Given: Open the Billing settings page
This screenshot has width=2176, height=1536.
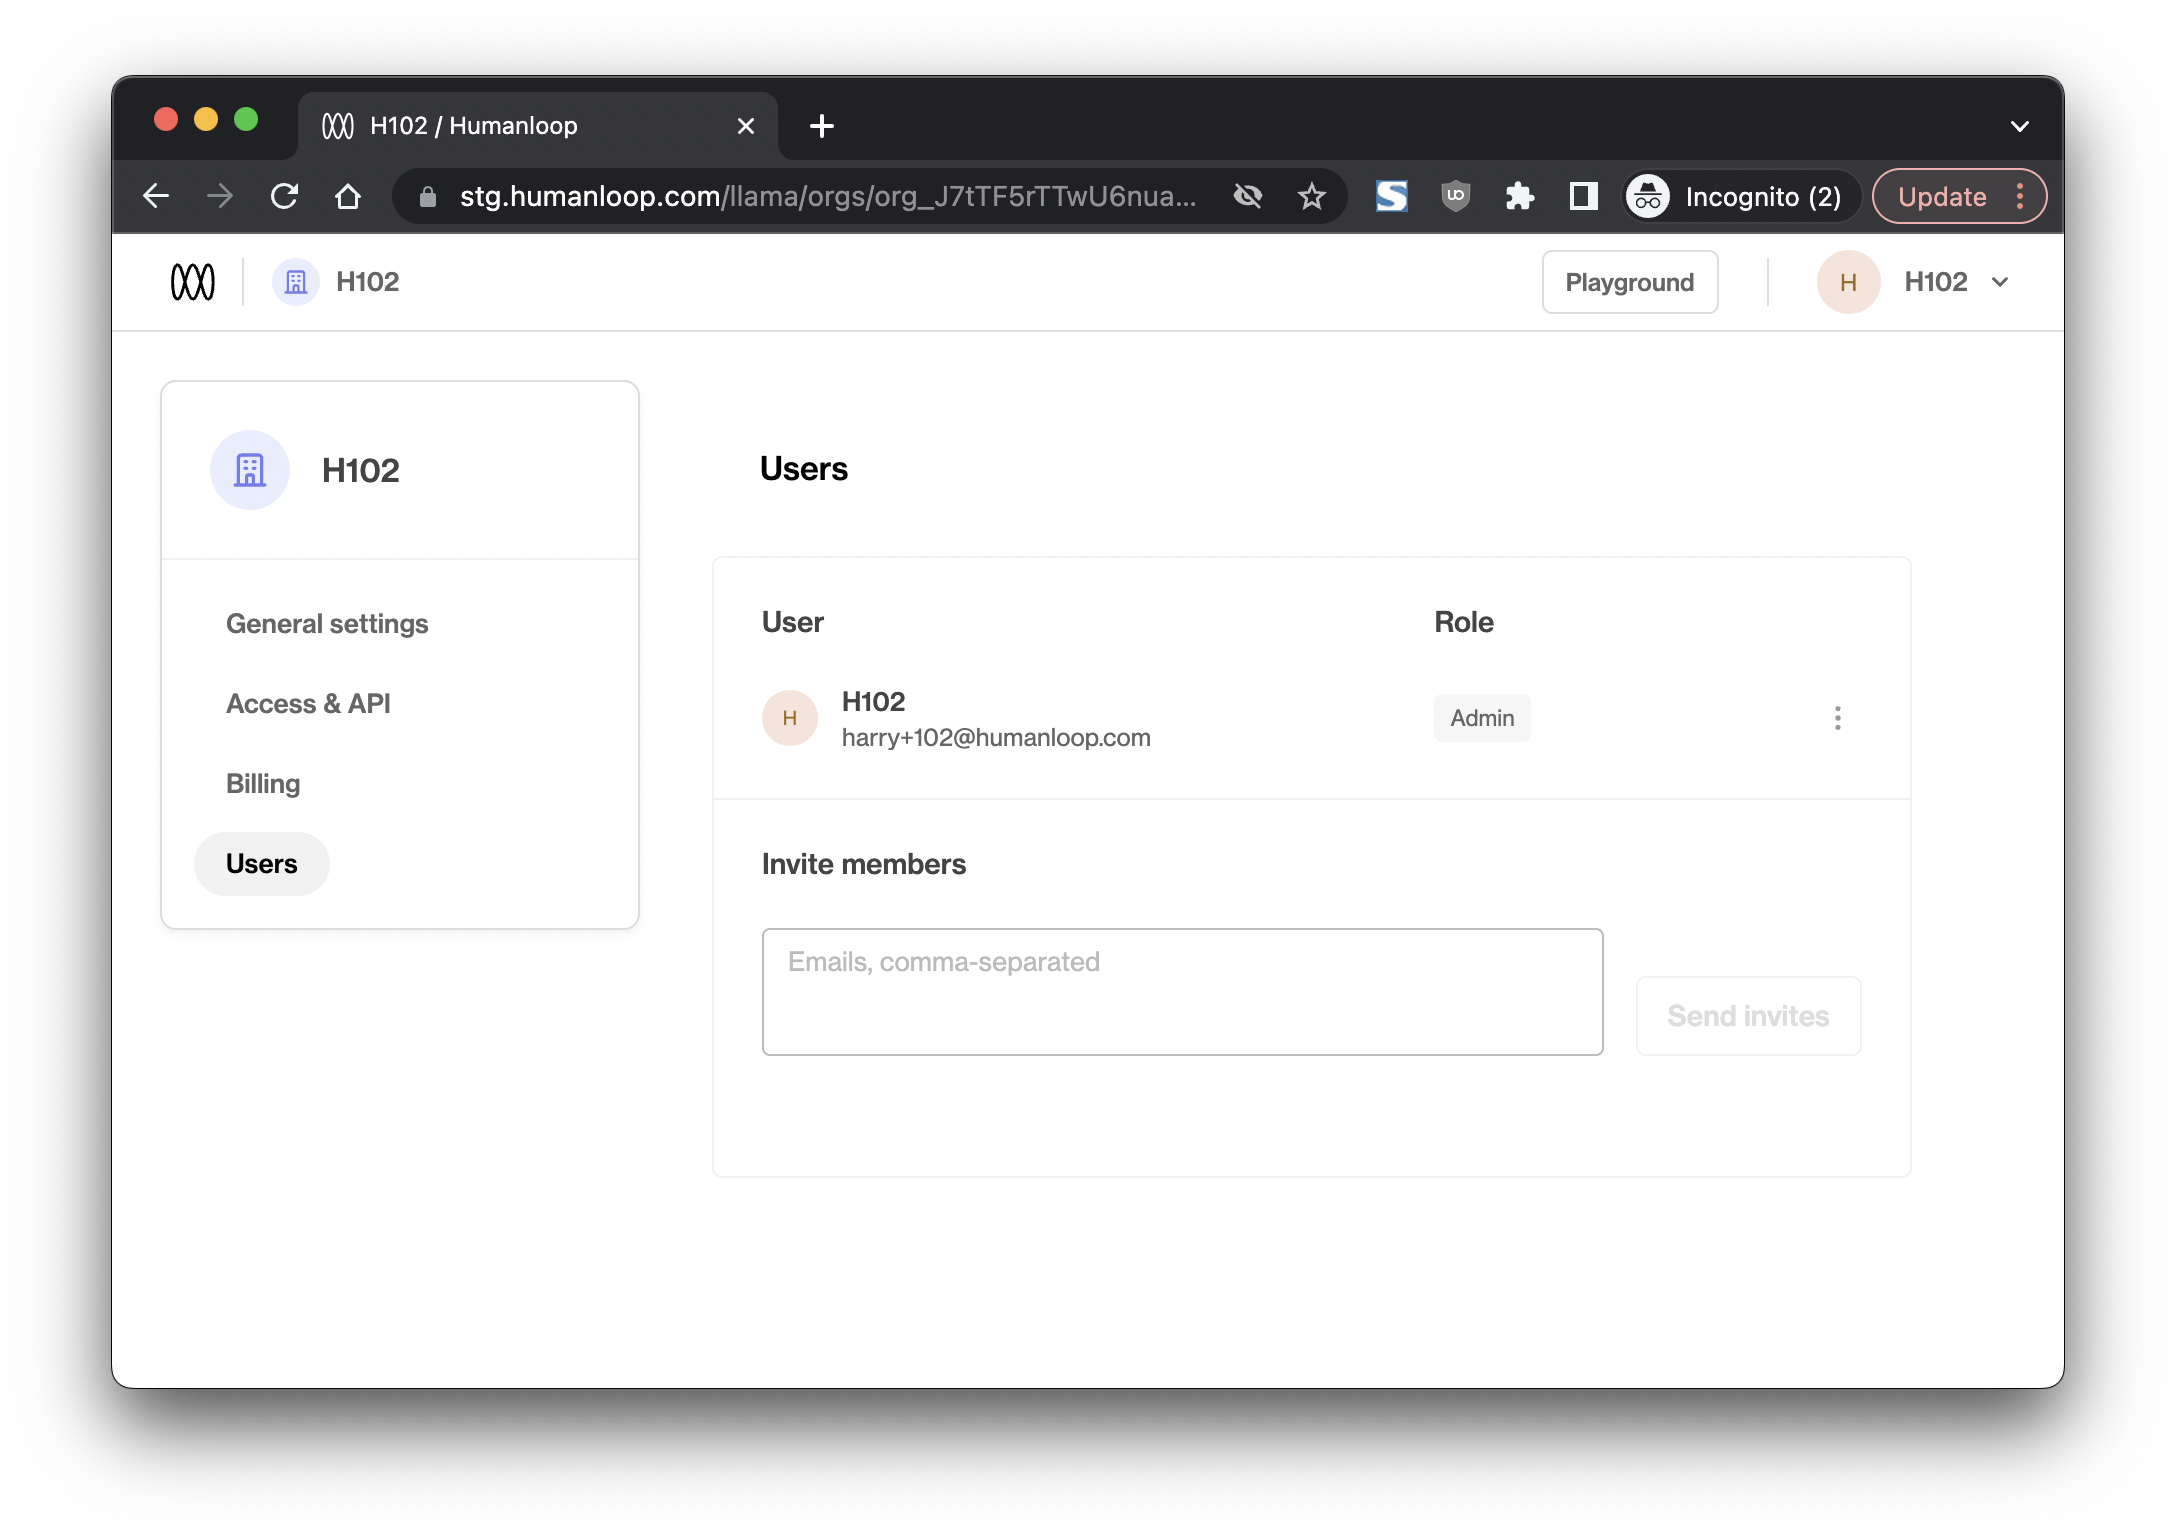Looking at the screenshot, I should [x=263, y=784].
